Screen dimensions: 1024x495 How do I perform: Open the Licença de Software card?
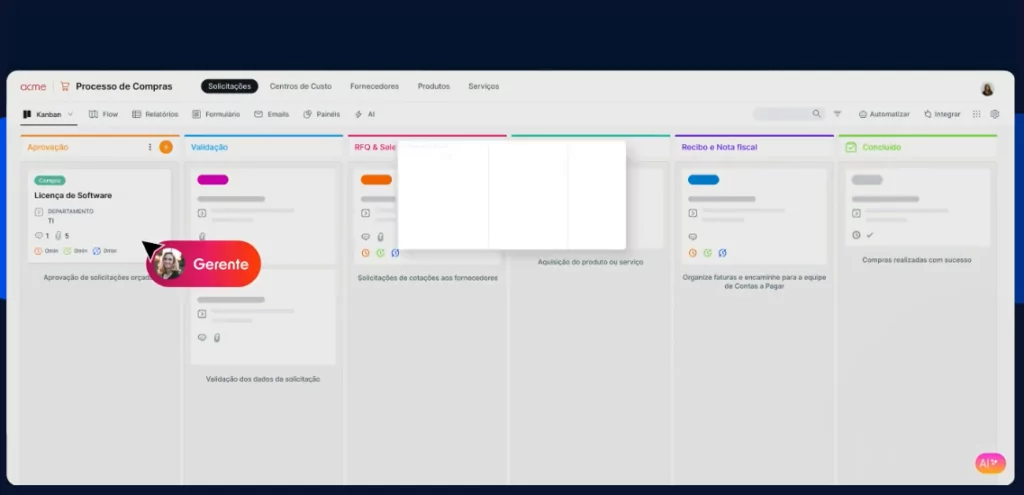(x=99, y=216)
